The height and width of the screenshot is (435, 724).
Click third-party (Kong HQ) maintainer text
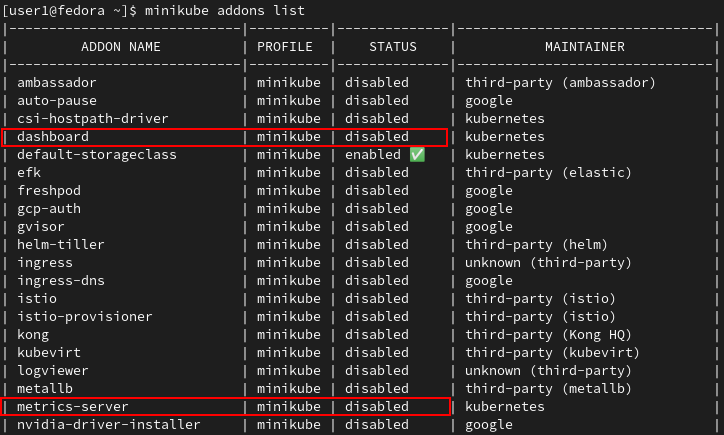click(x=548, y=335)
